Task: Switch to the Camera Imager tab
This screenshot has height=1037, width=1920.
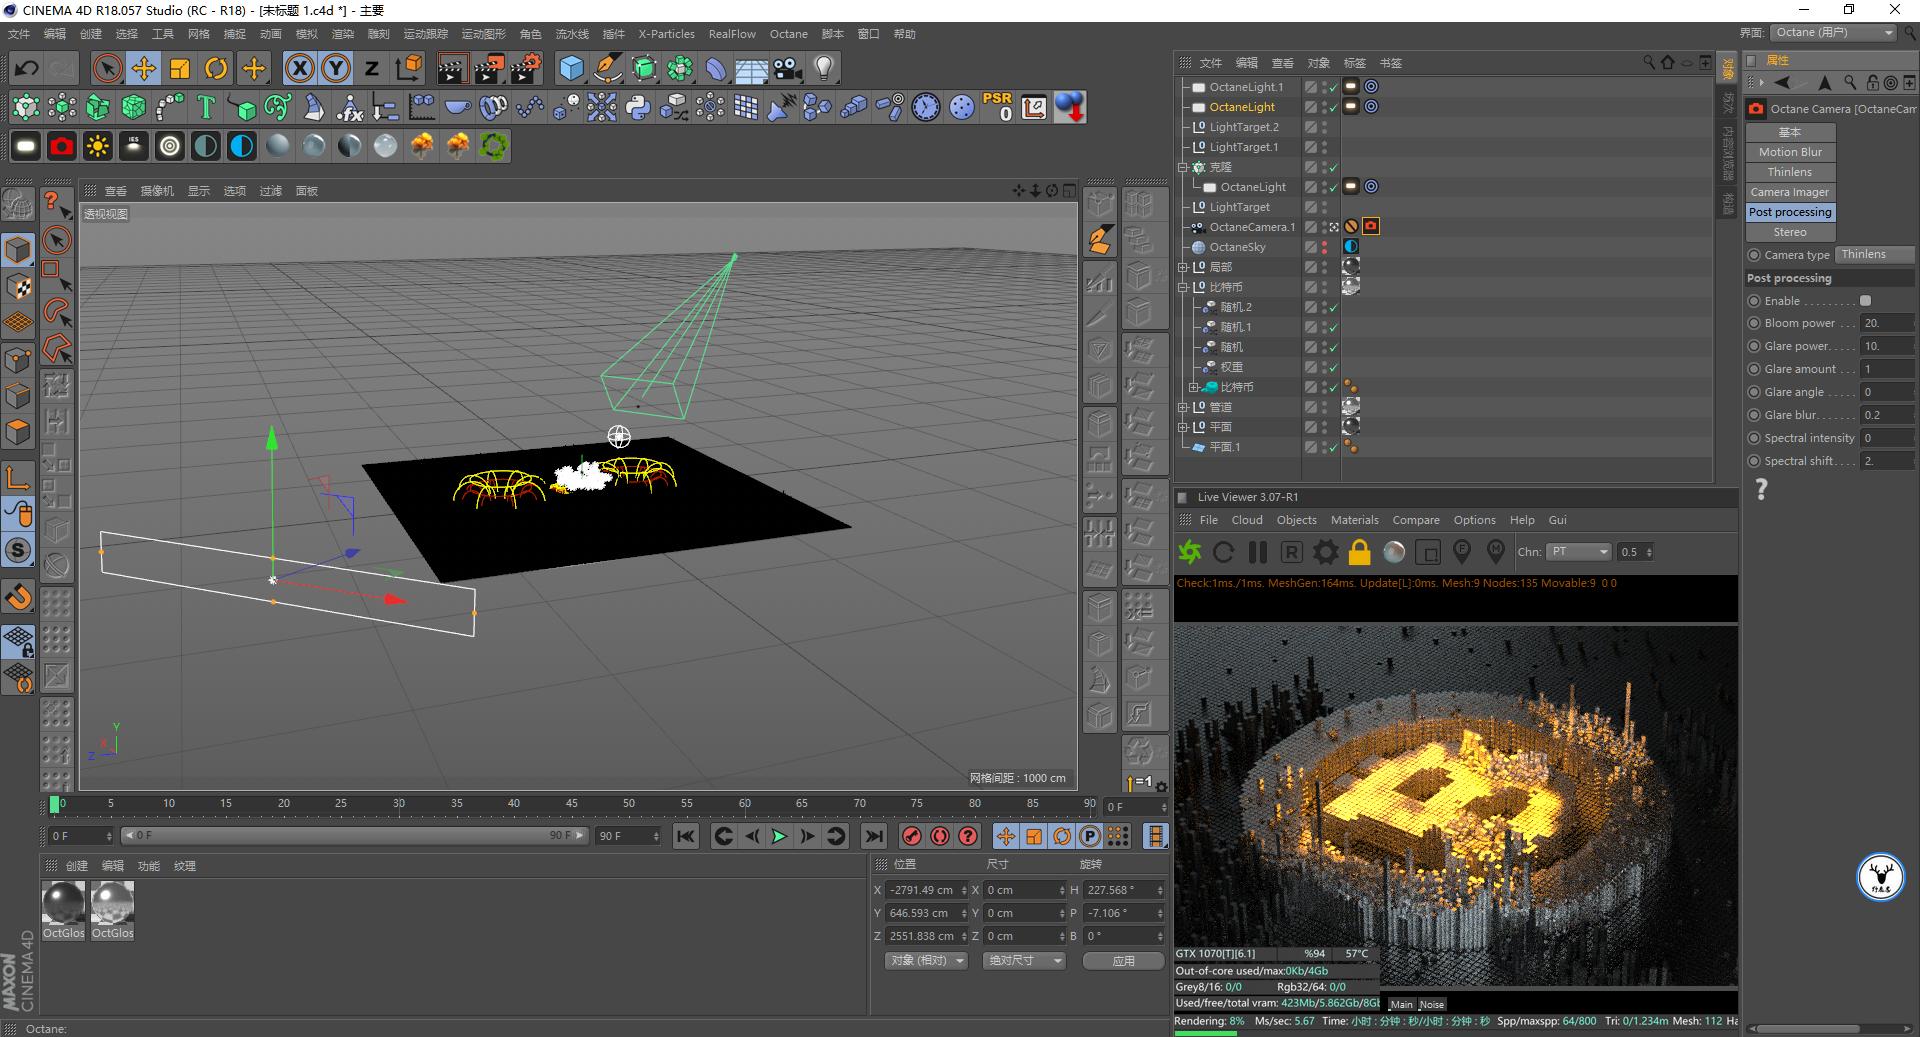Action: 1789,192
